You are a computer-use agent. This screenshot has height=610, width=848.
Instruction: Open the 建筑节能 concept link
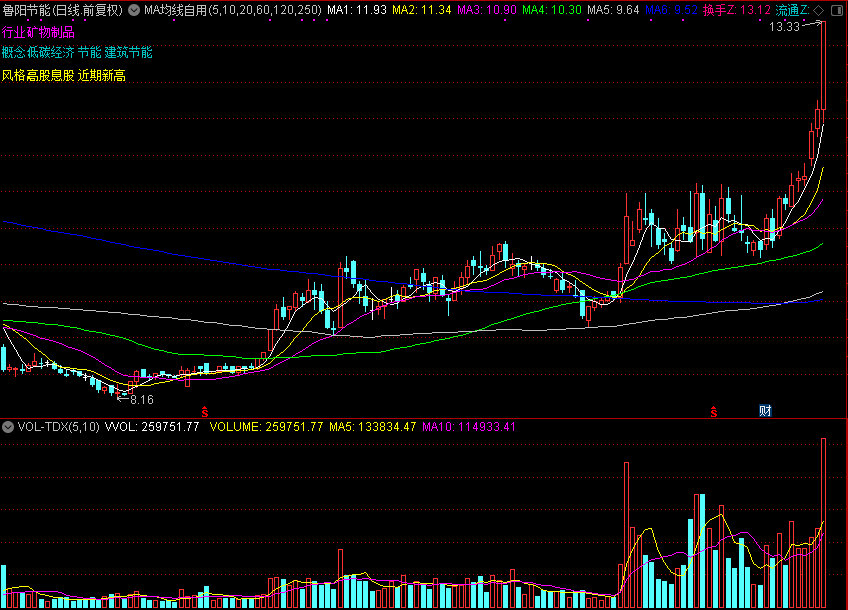tap(129, 52)
